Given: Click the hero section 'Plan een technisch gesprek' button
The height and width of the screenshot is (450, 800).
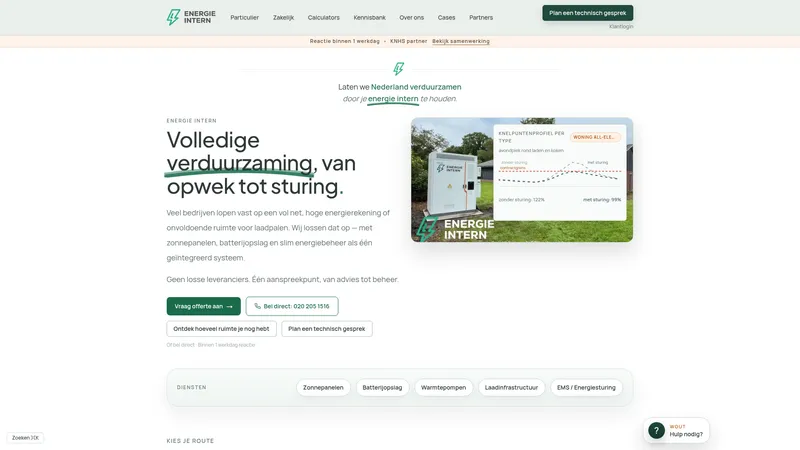Looking at the screenshot, I should 327,329.
